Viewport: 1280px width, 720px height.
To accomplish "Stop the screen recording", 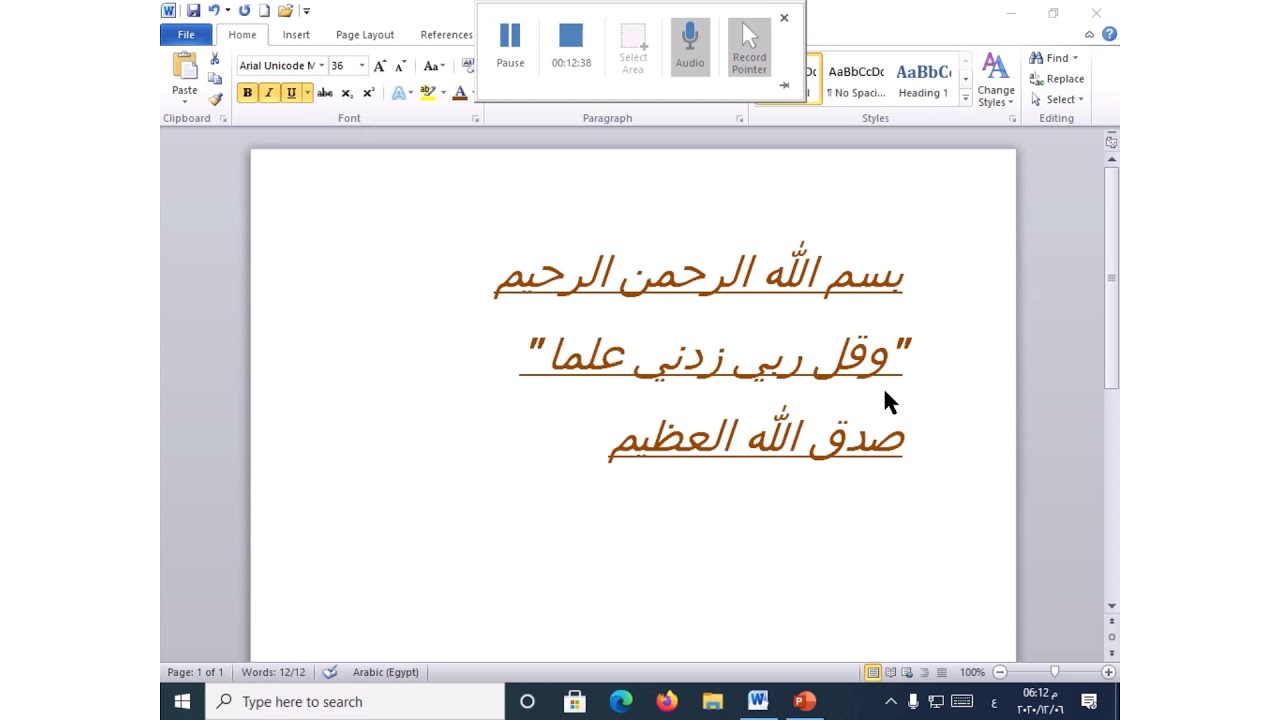I will [571, 46].
